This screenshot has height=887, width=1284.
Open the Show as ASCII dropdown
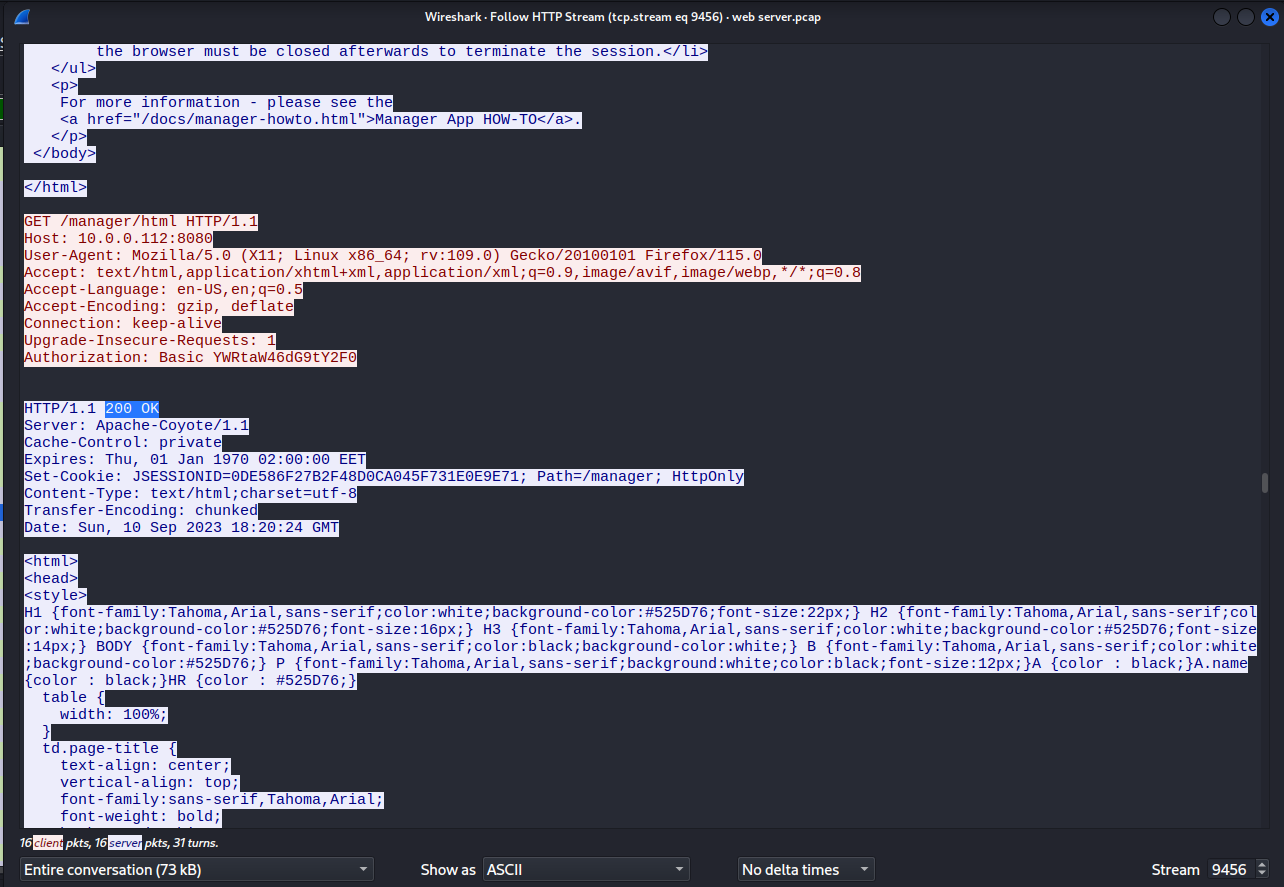tap(587, 869)
